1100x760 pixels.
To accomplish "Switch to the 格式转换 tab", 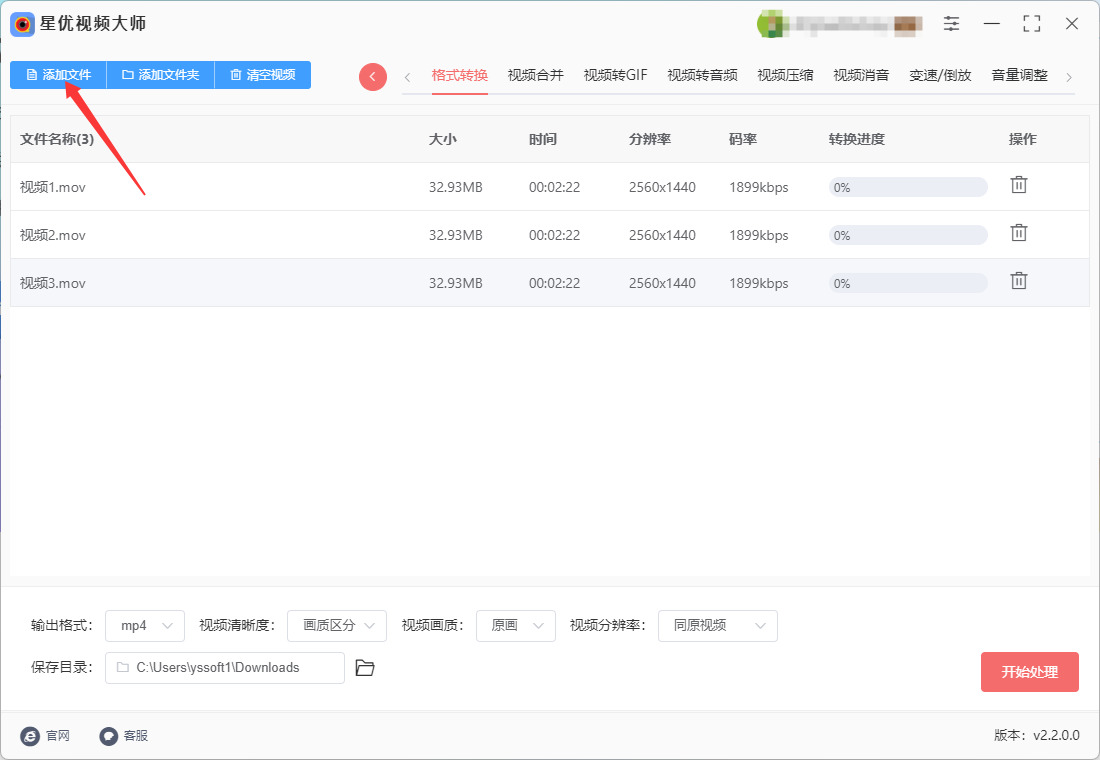I will point(460,75).
